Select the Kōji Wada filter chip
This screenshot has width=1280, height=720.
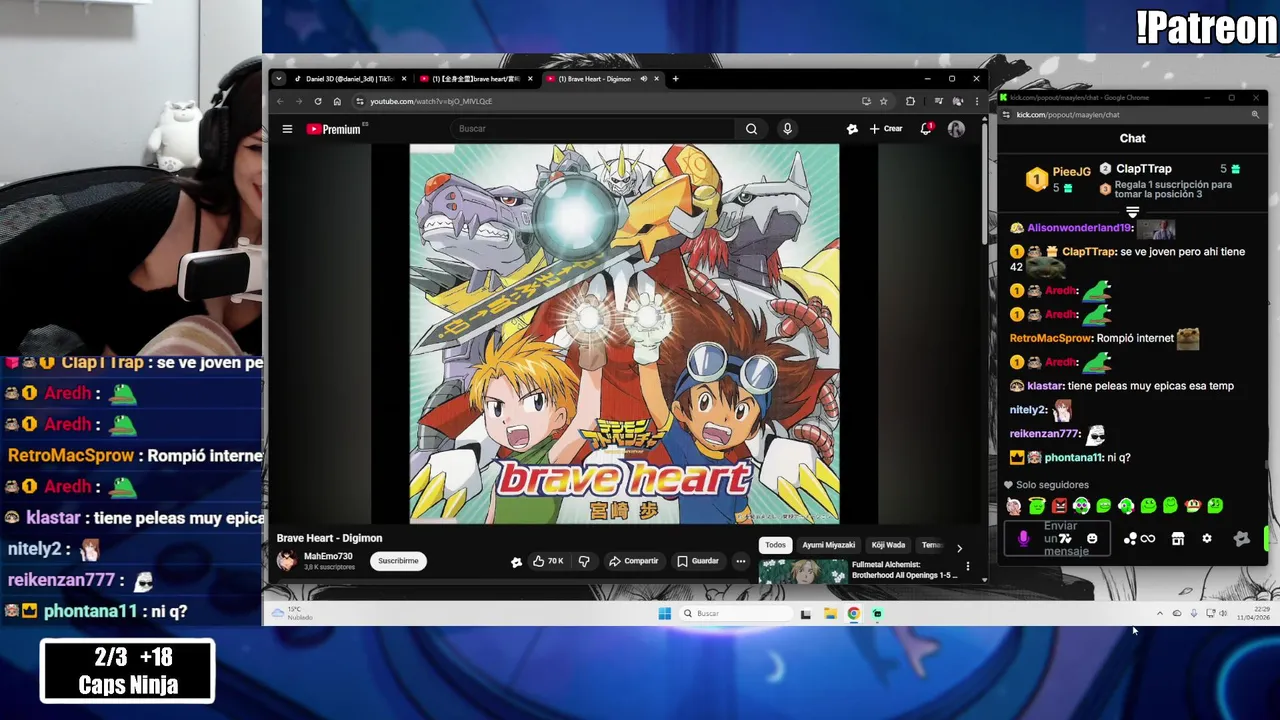888,545
